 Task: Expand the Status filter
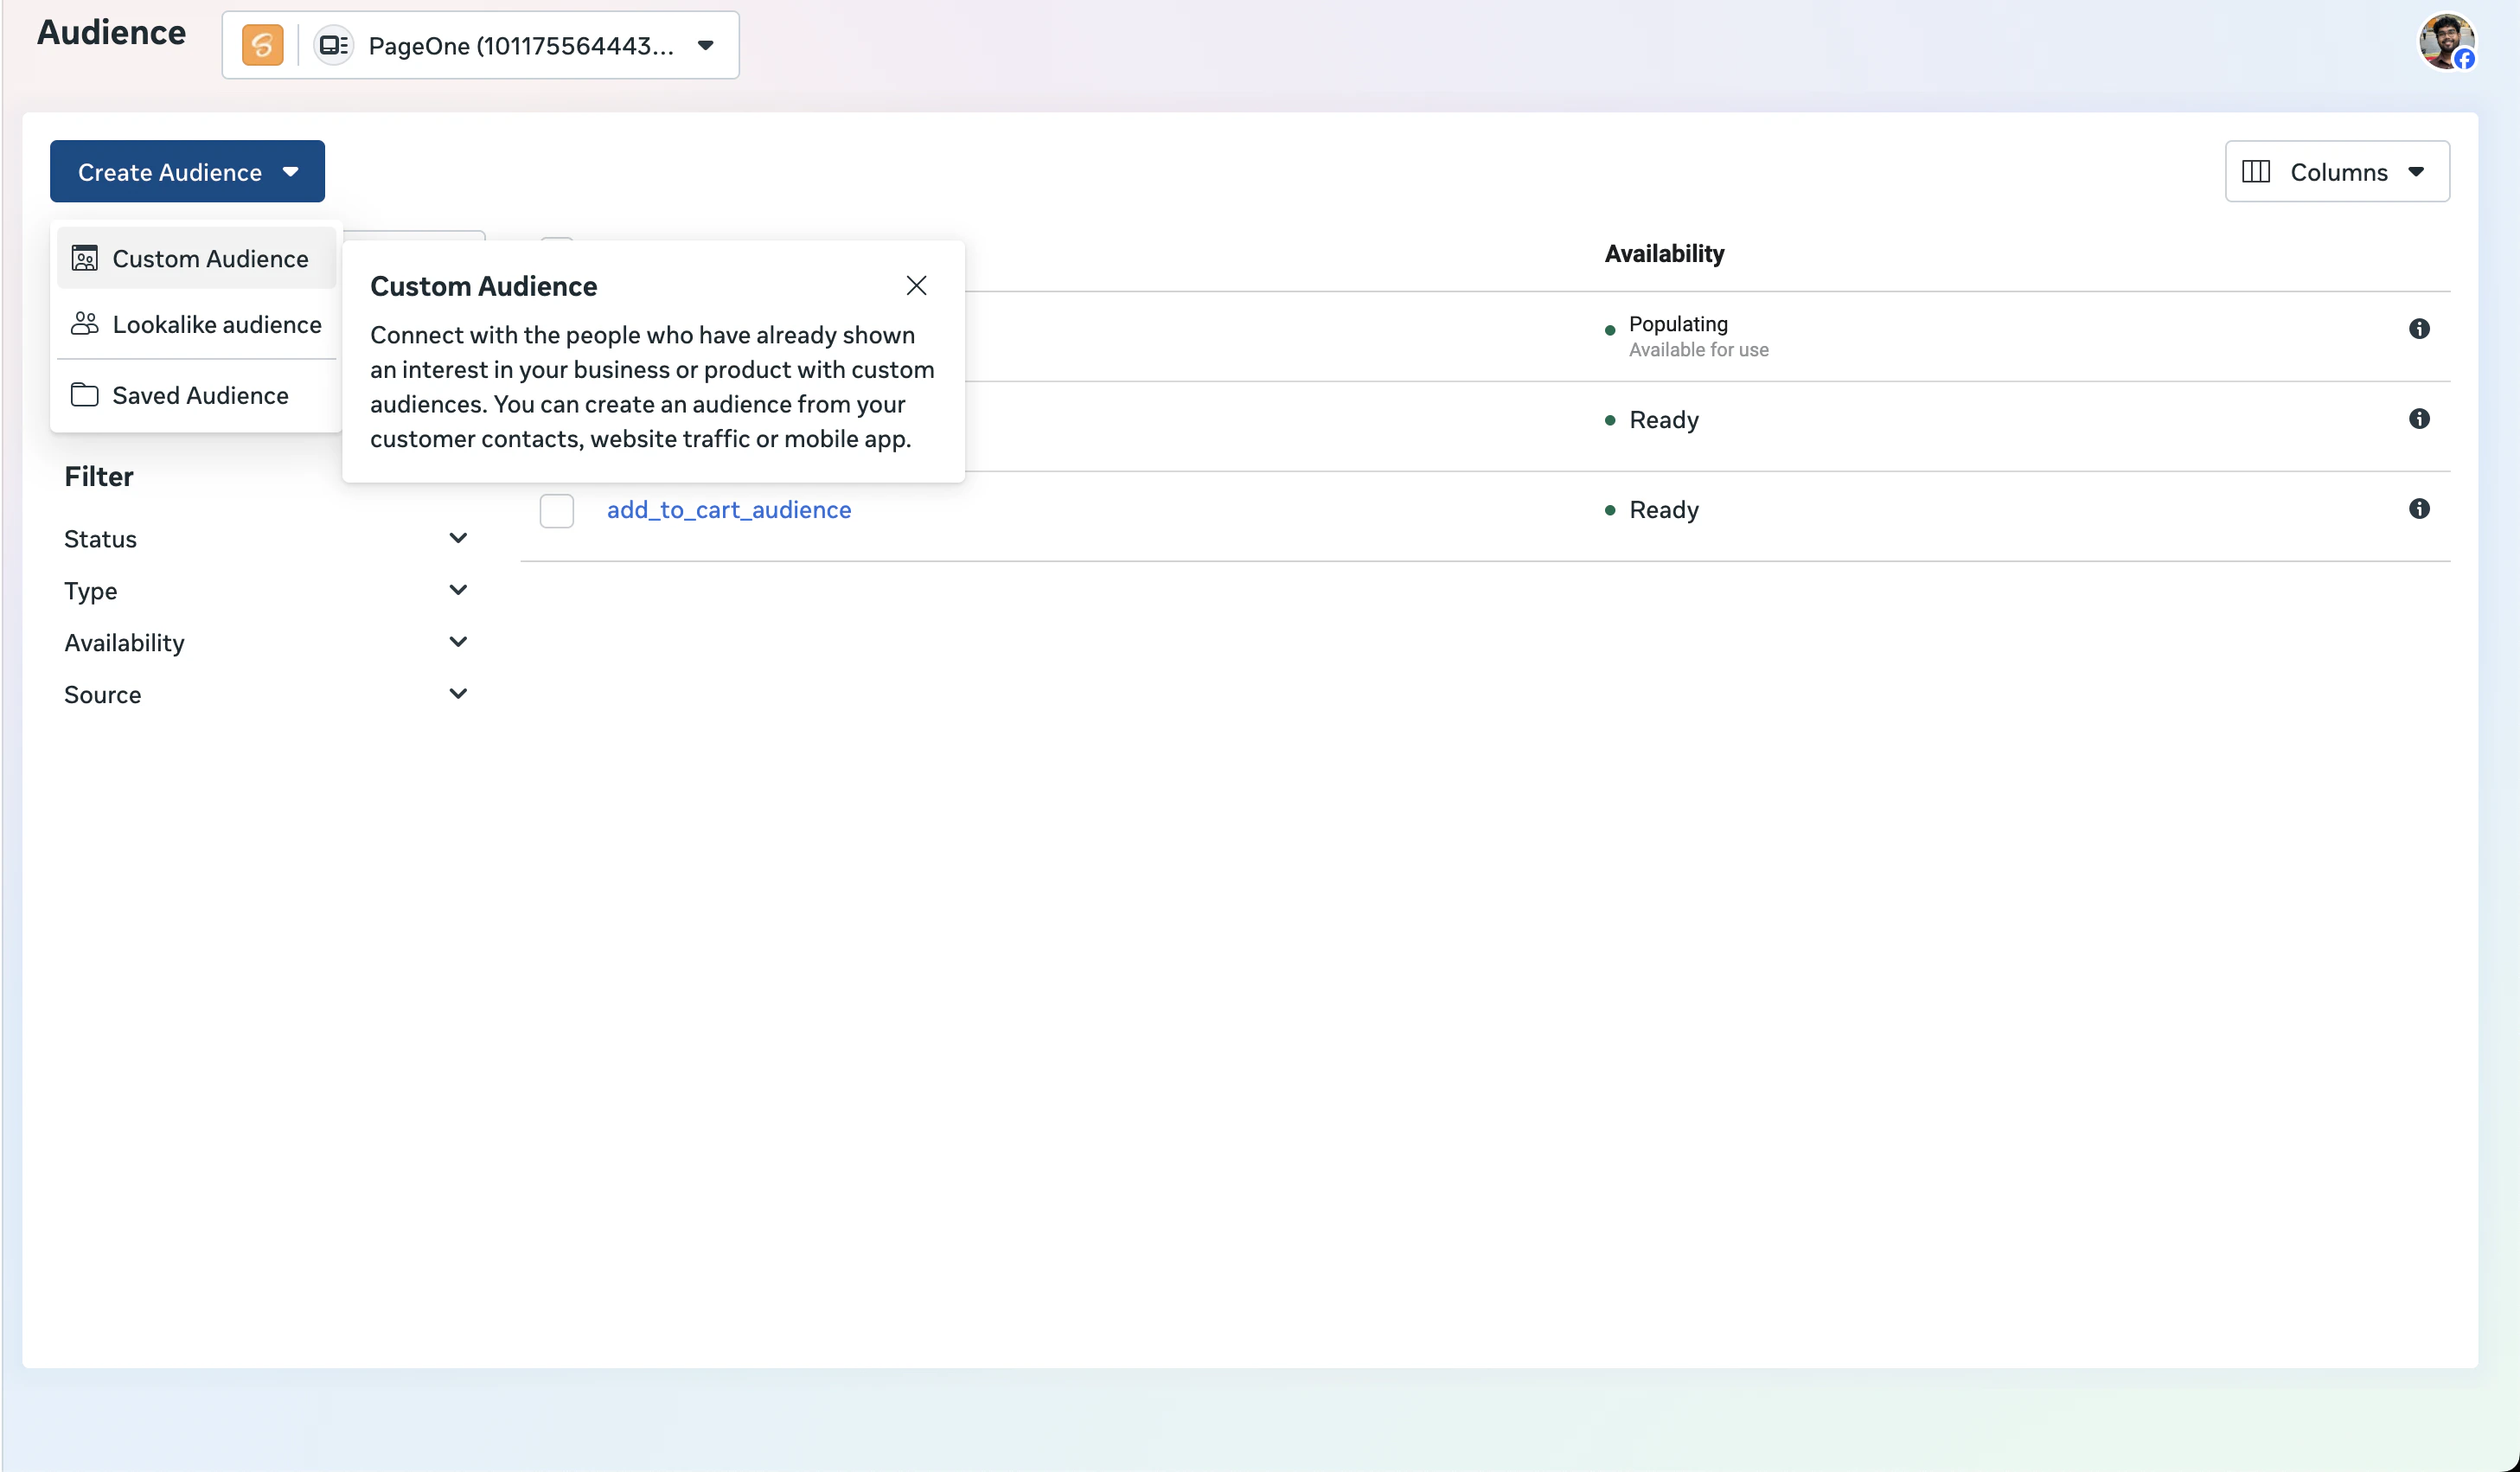click(457, 539)
